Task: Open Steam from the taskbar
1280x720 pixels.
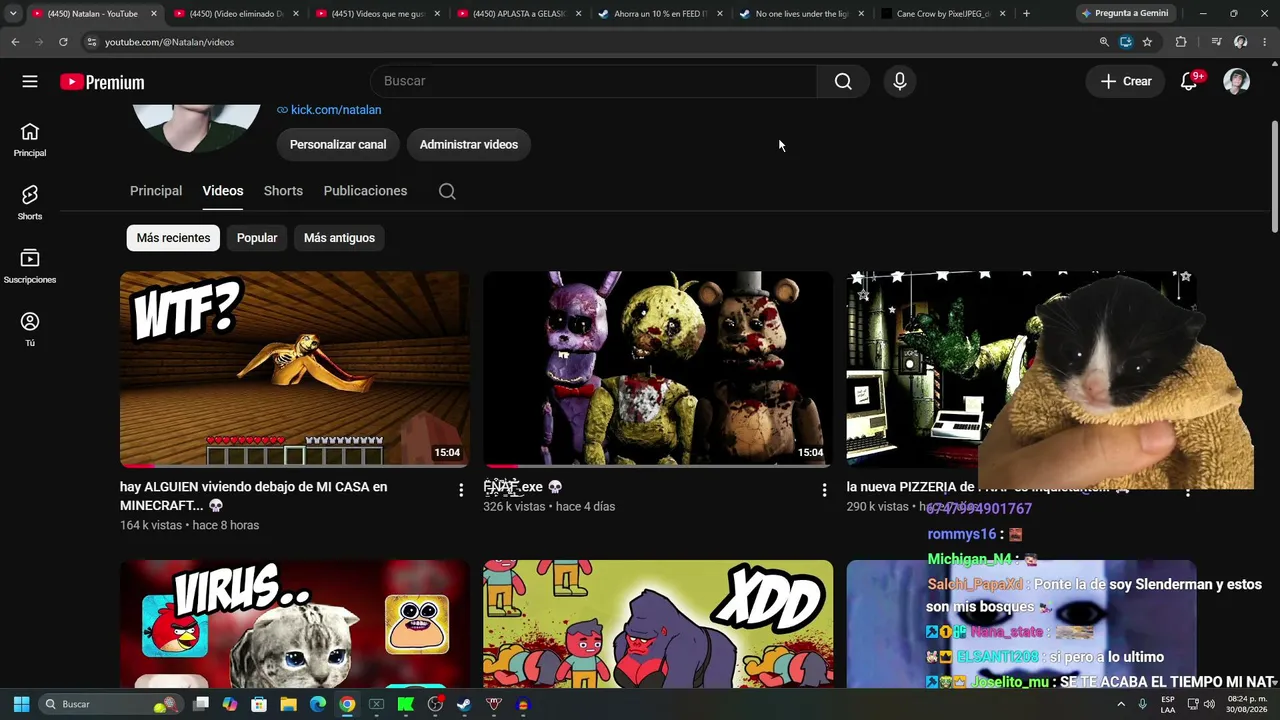Action: coord(464,704)
